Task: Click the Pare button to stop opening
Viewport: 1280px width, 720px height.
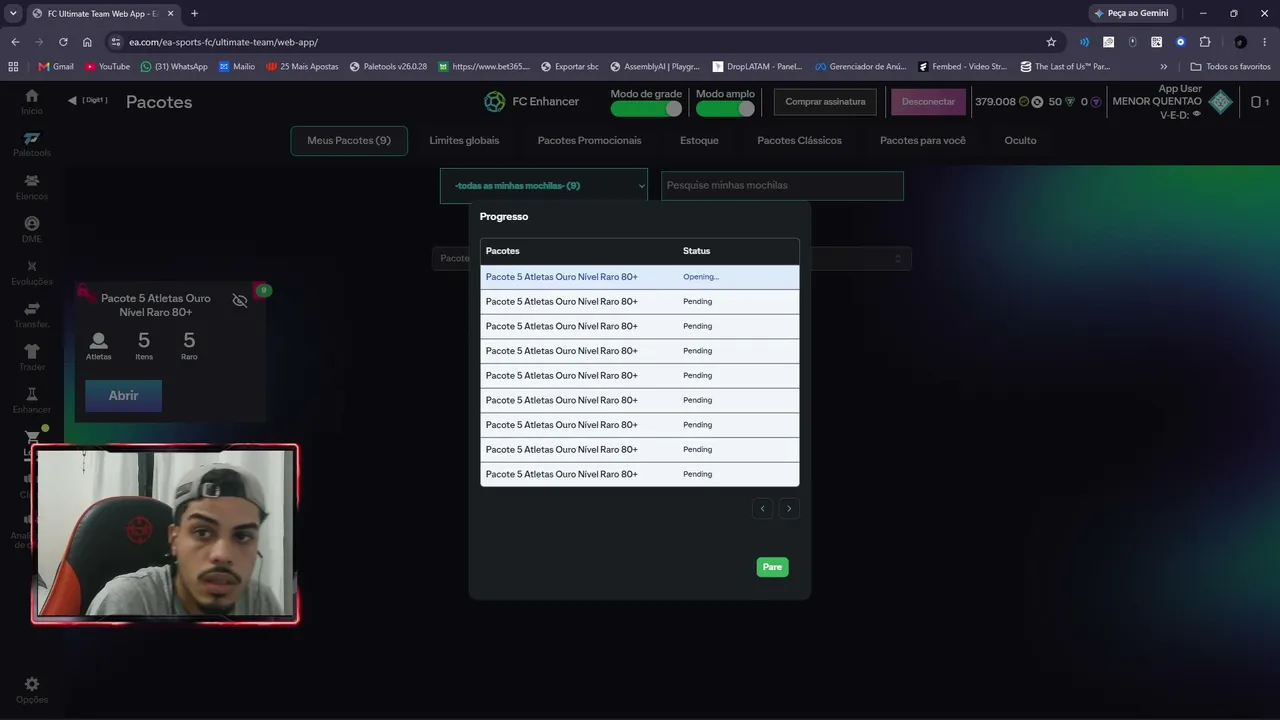Action: [772, 567]
